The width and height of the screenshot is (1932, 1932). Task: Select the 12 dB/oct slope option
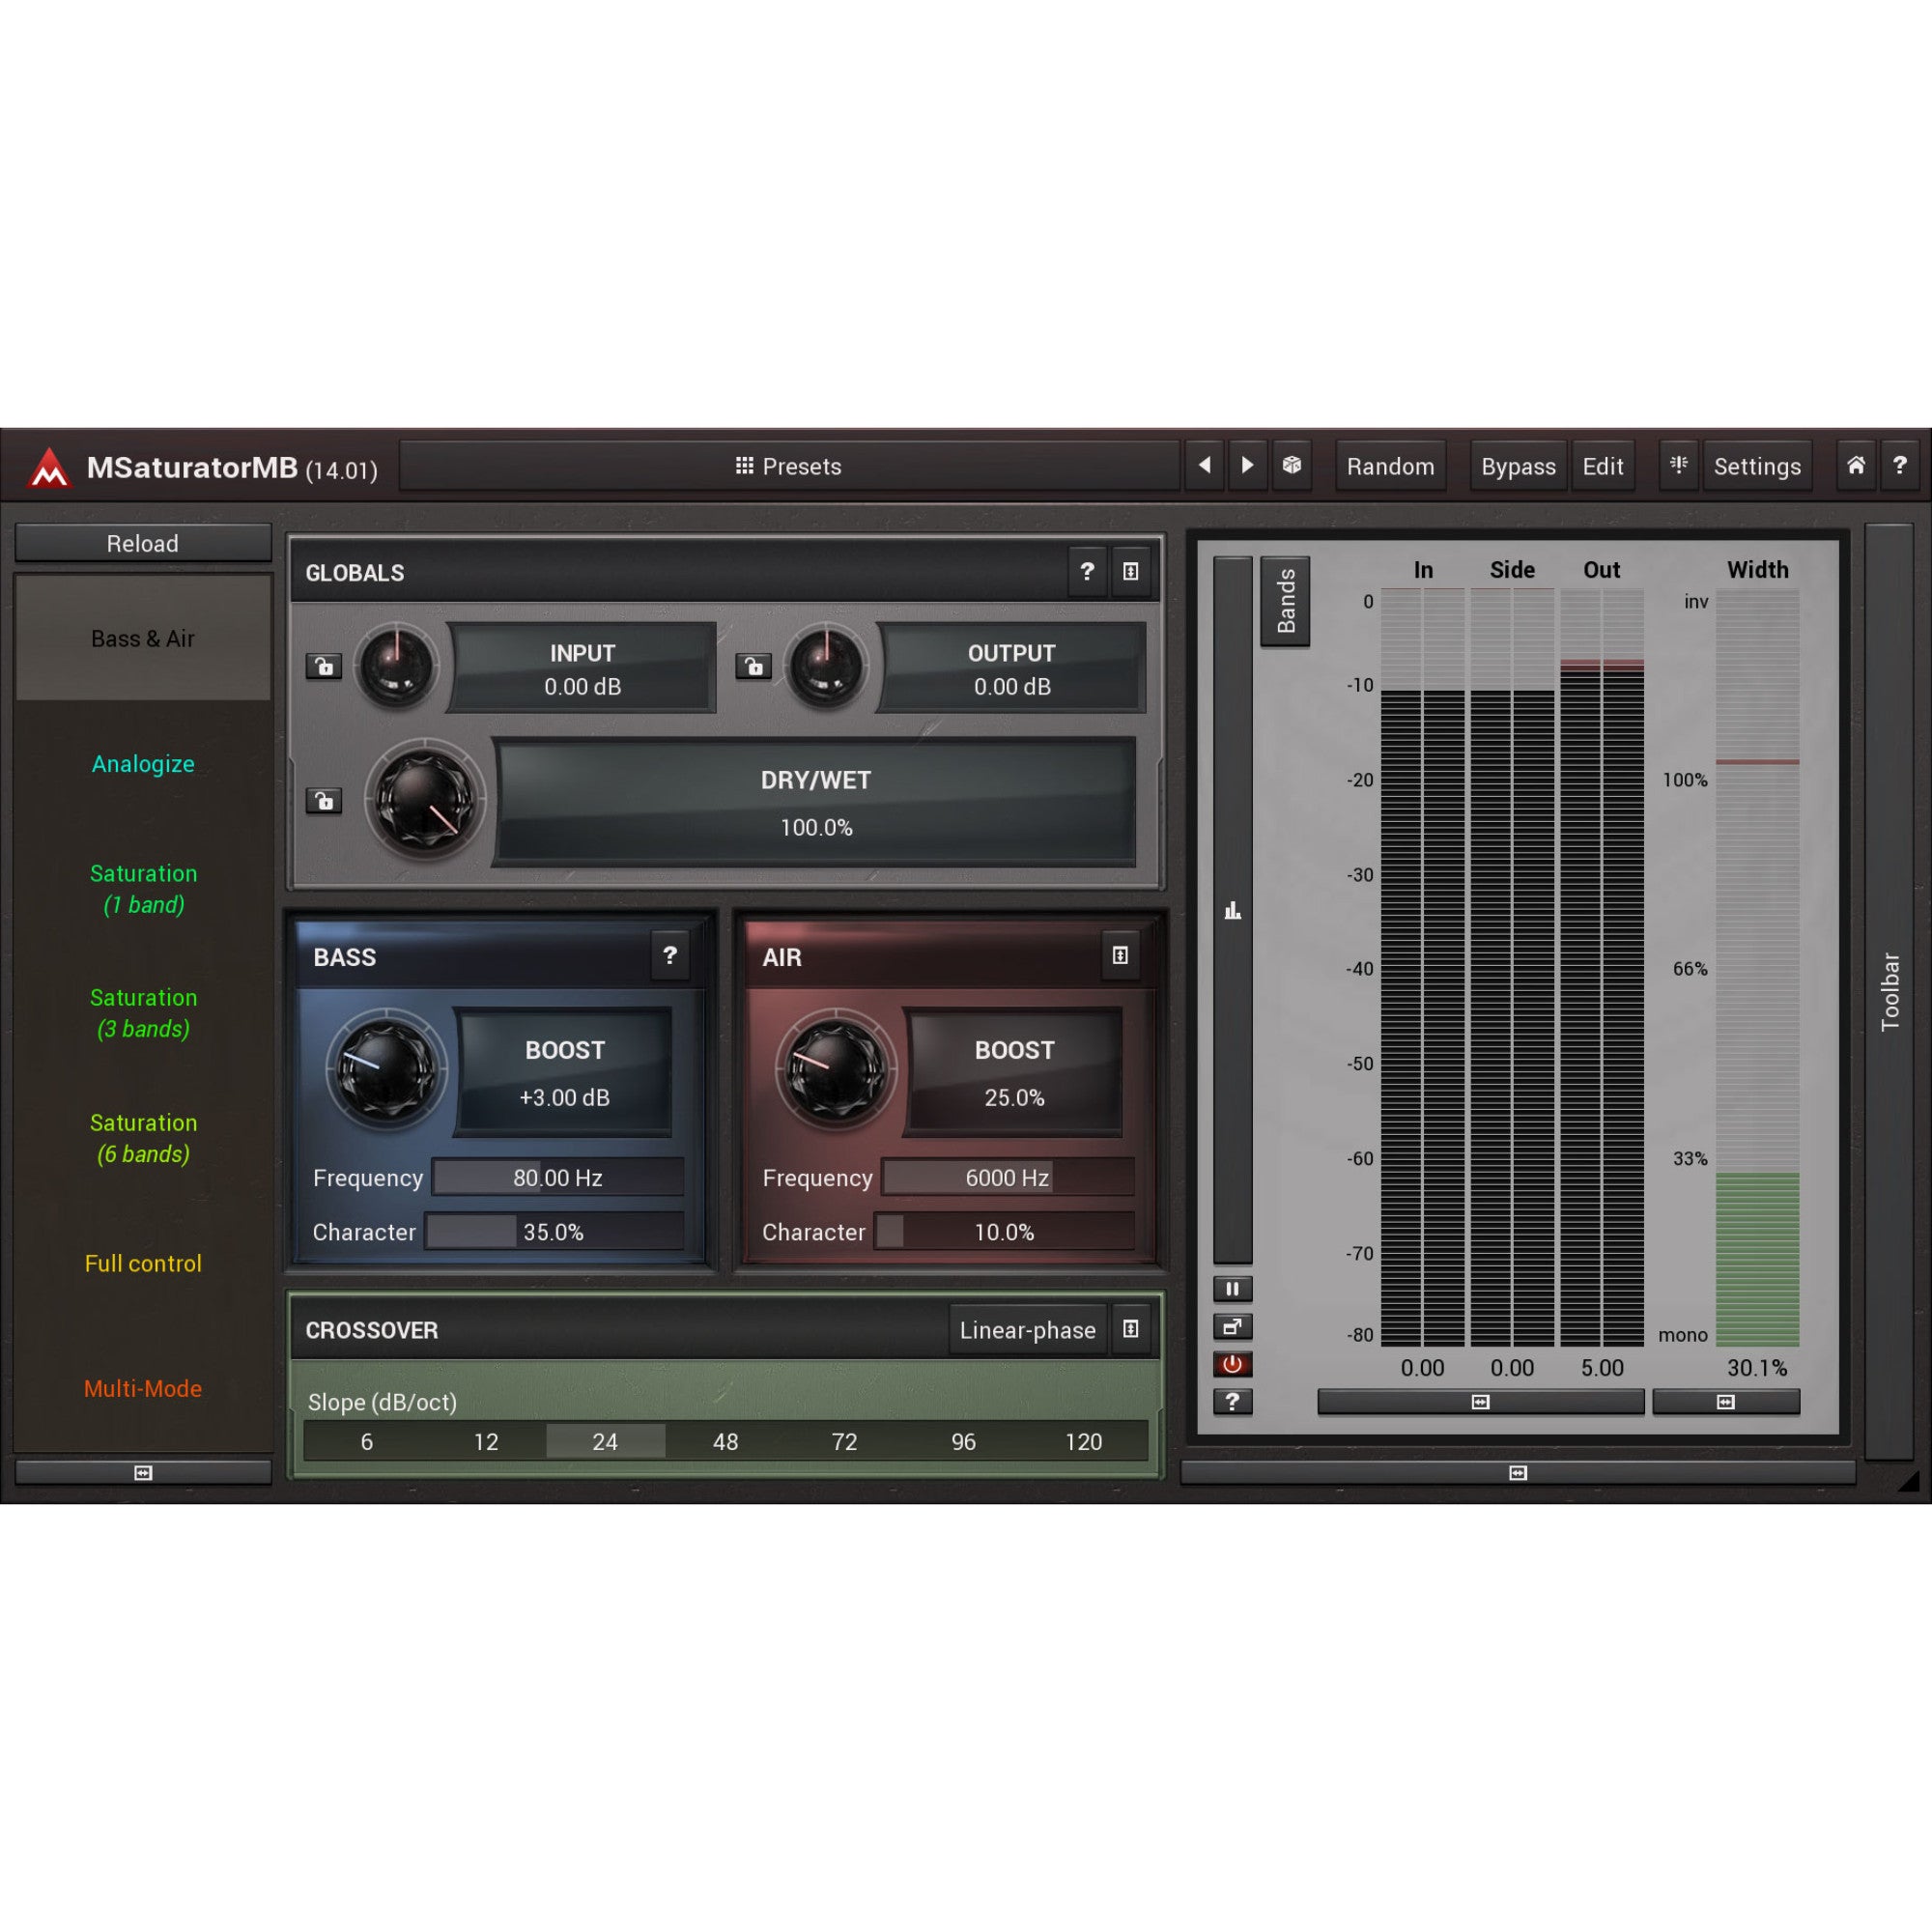486,1441
